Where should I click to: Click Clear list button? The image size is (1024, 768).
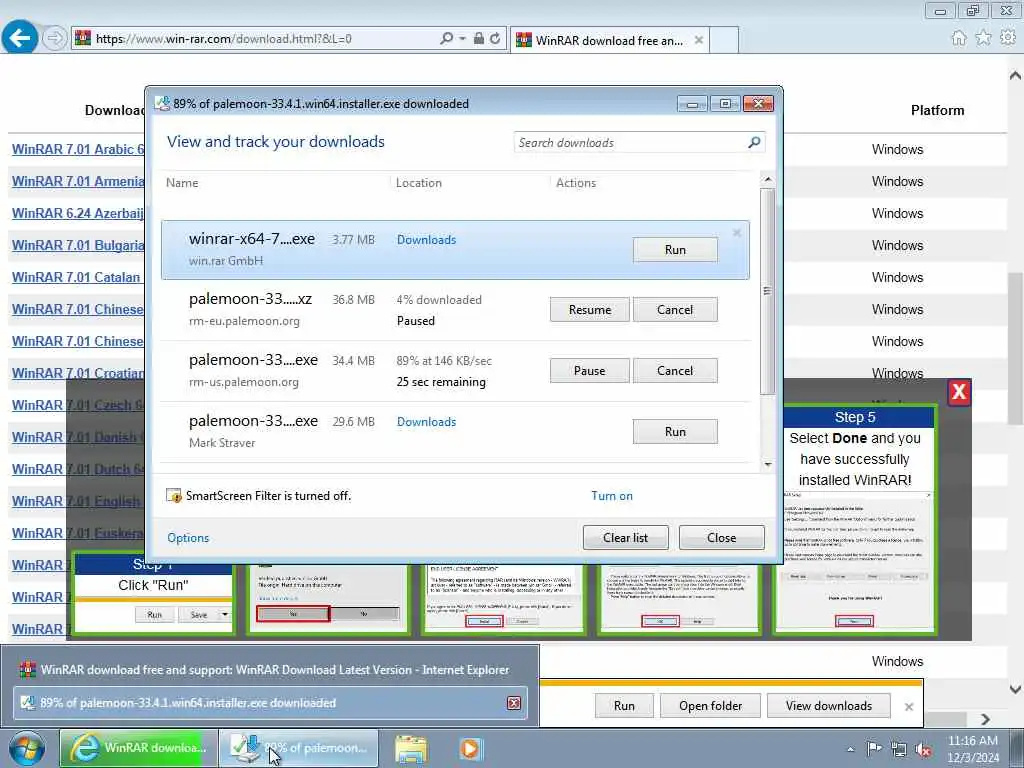pyautogui.click(x=626, y=537)
